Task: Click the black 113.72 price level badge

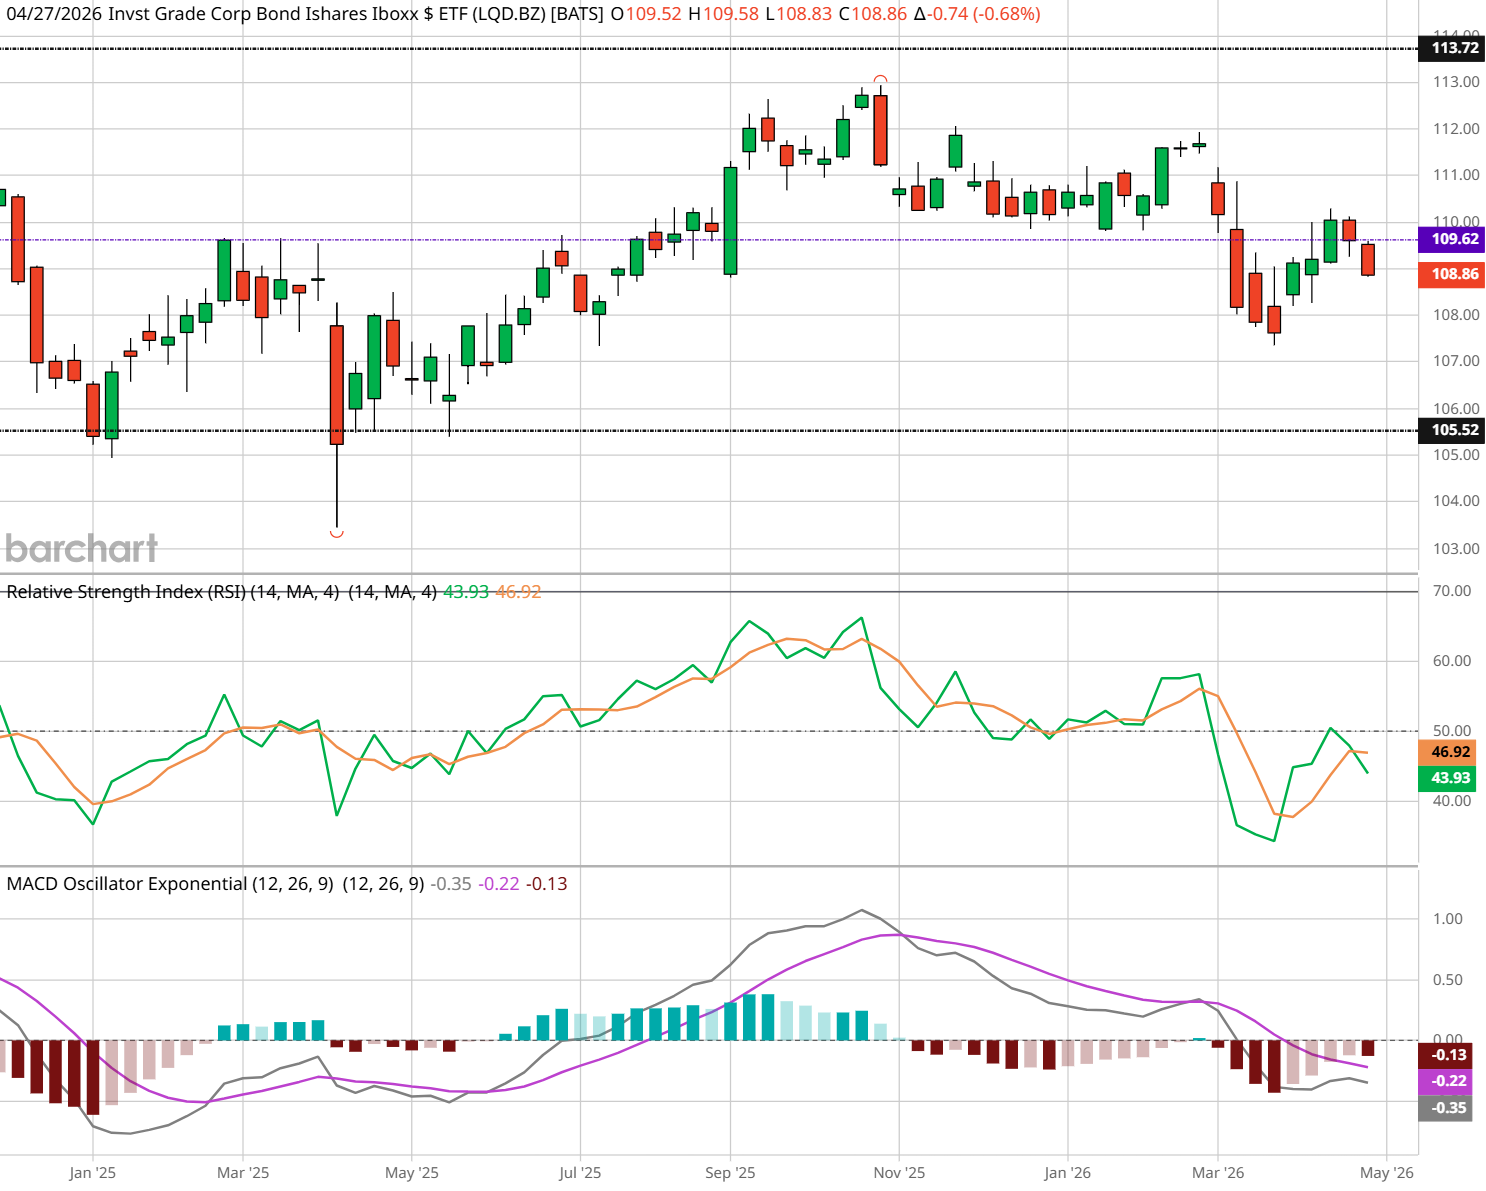Action: click(1452, 48)
